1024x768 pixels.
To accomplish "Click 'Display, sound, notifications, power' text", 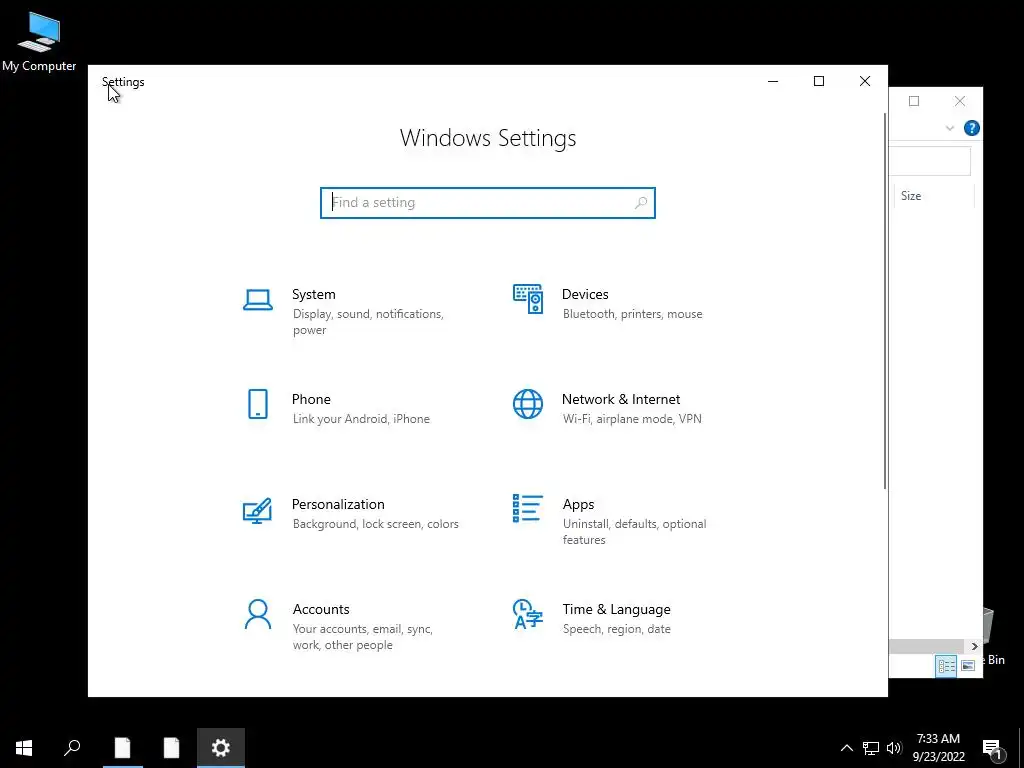I will click(x=368, y=322).
